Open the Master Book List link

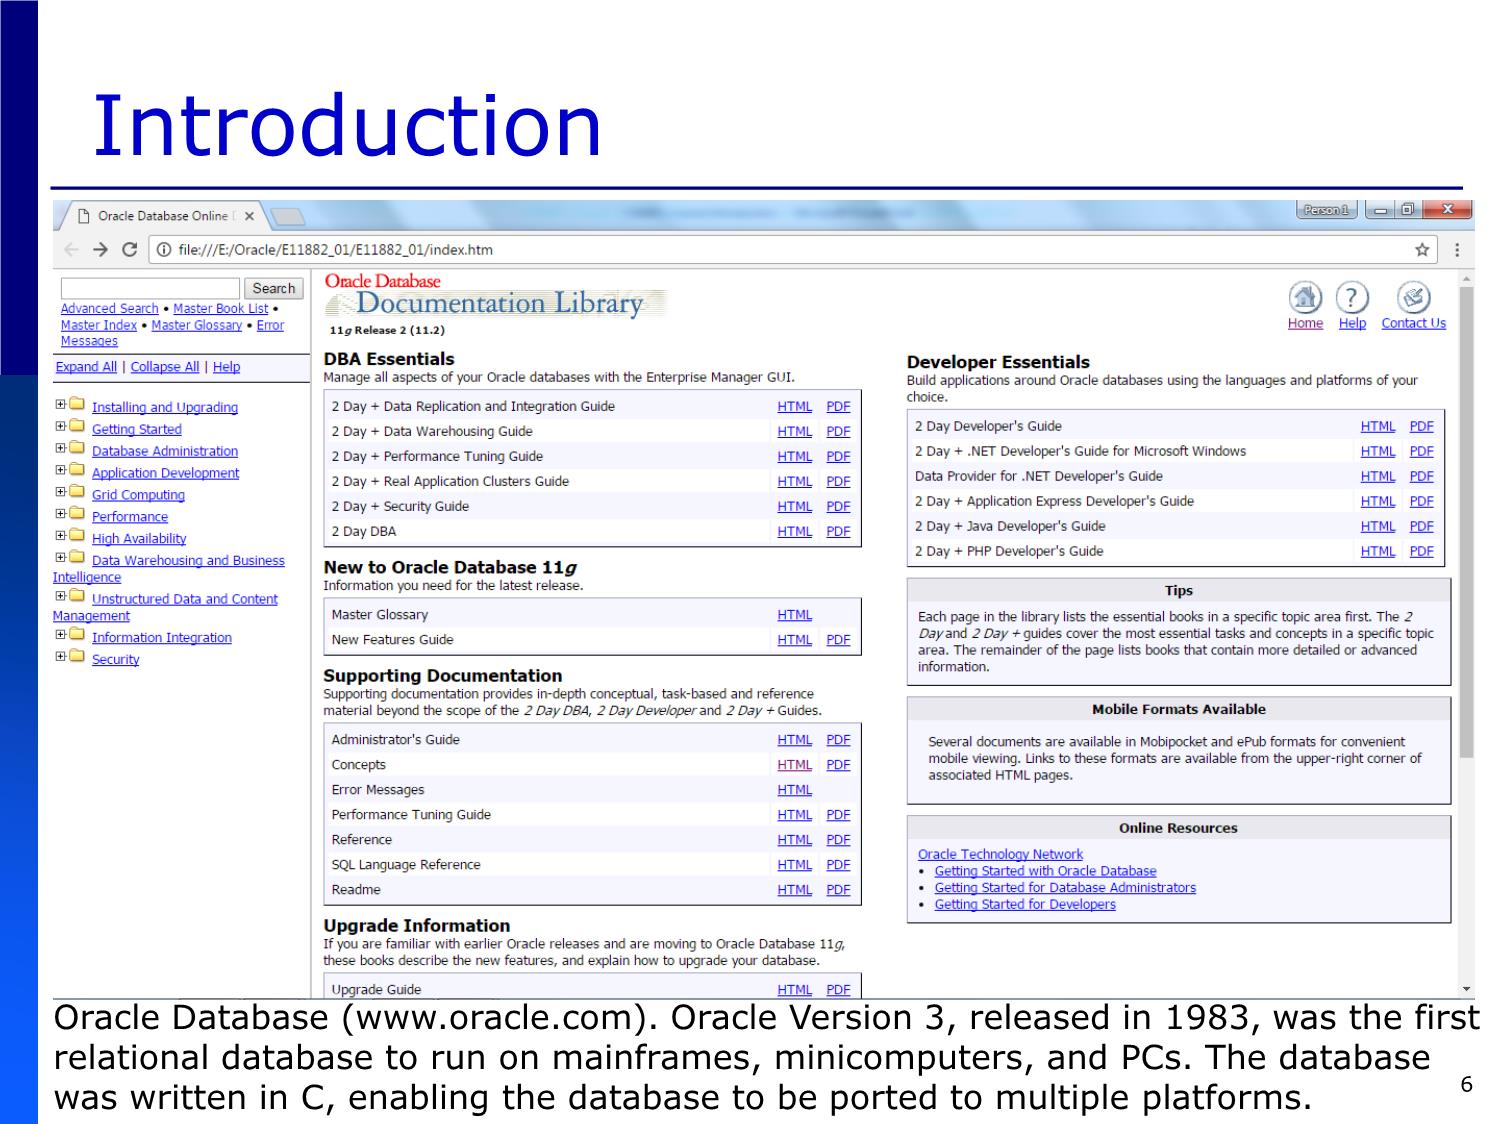click(x=221, y=309)
